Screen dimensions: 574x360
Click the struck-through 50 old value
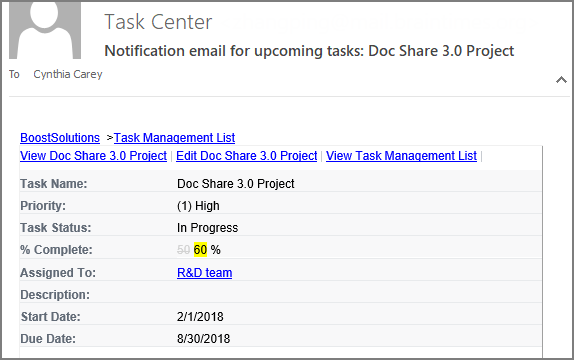coord(183,250)
